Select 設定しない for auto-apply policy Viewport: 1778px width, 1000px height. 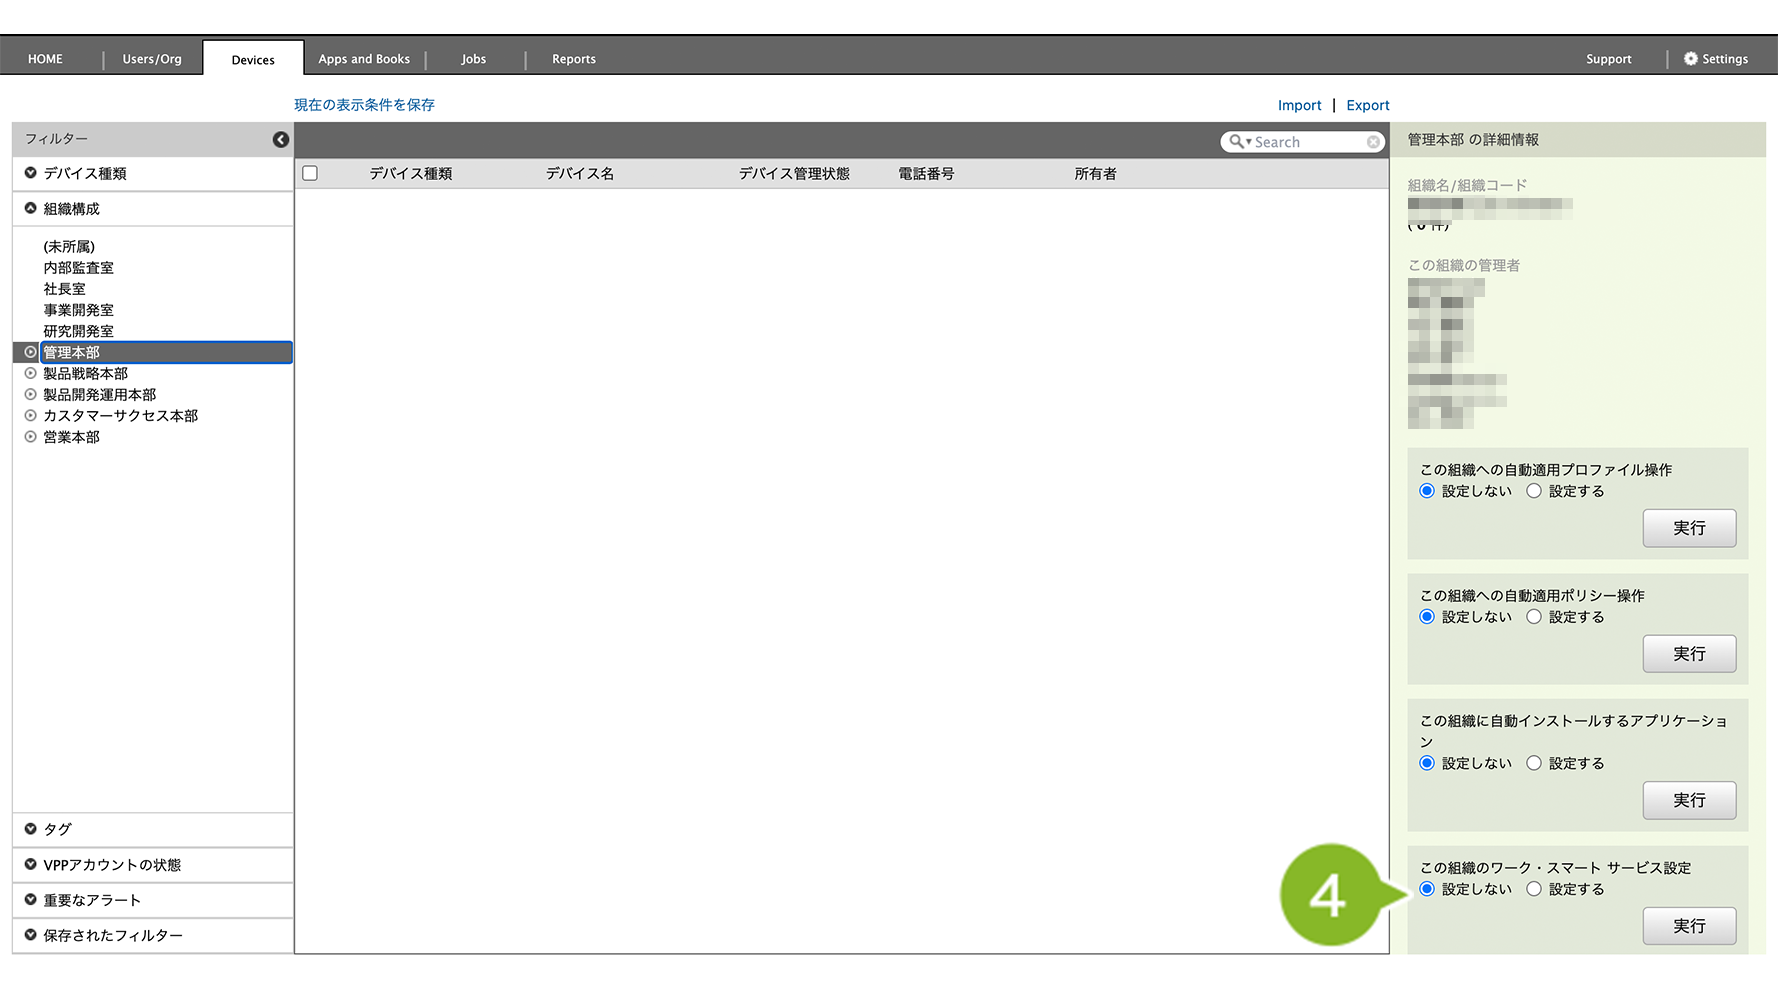[1427, 617]
